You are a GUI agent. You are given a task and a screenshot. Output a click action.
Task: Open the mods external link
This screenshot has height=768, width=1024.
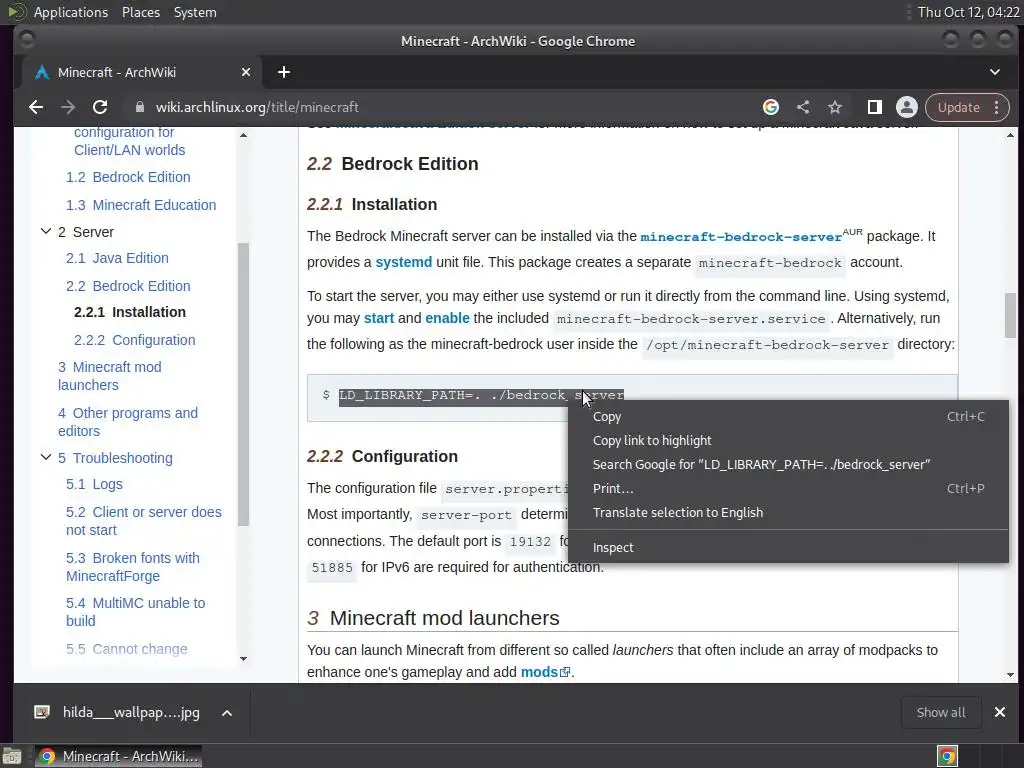(545, 672)
